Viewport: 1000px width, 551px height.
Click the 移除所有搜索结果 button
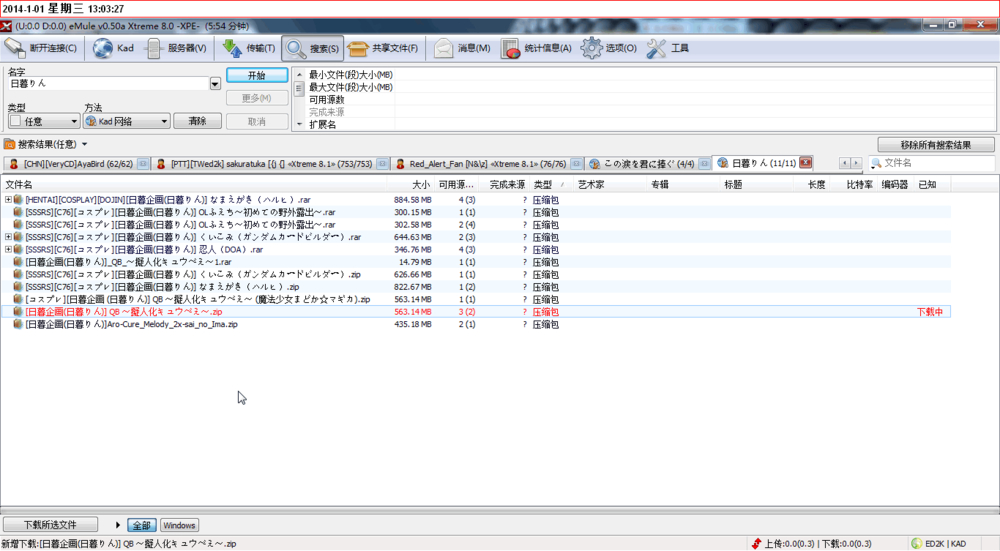936,145
